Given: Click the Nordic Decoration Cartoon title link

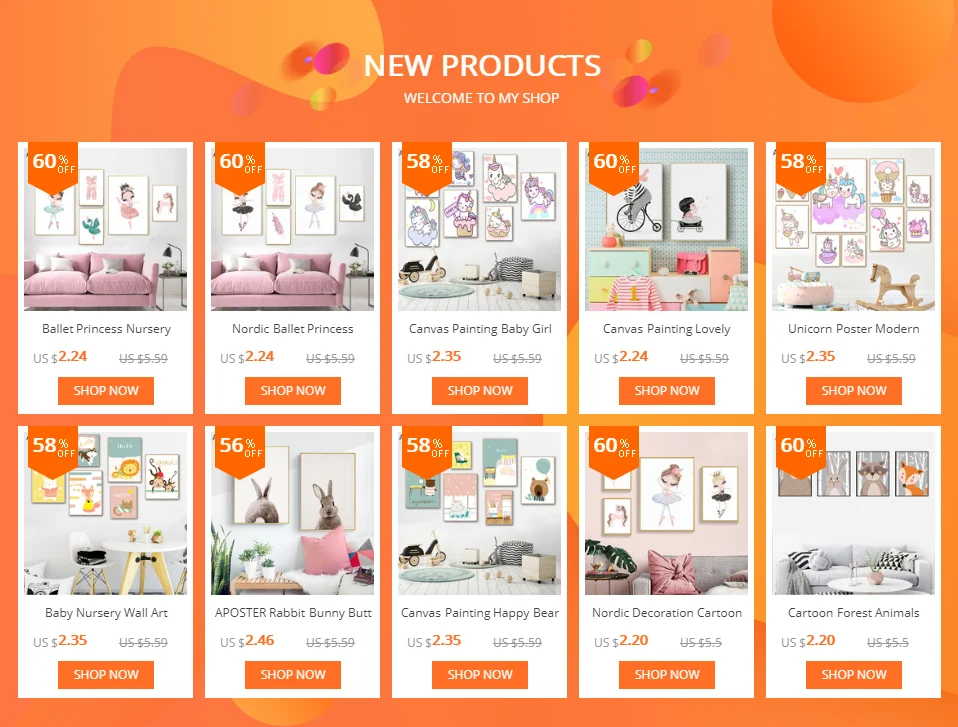Looking at the screenshot, I should click(667, 613).
